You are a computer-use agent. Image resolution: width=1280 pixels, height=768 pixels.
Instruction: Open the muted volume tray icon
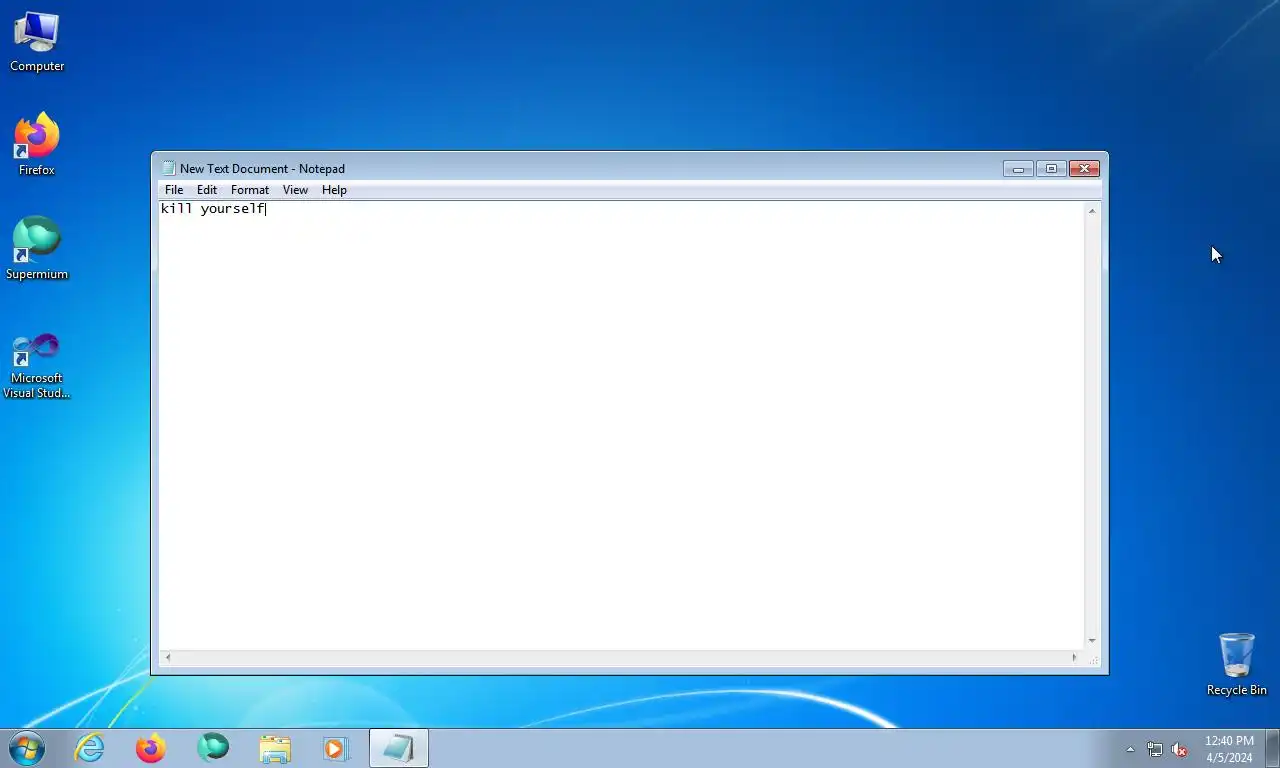point(1179,749)
